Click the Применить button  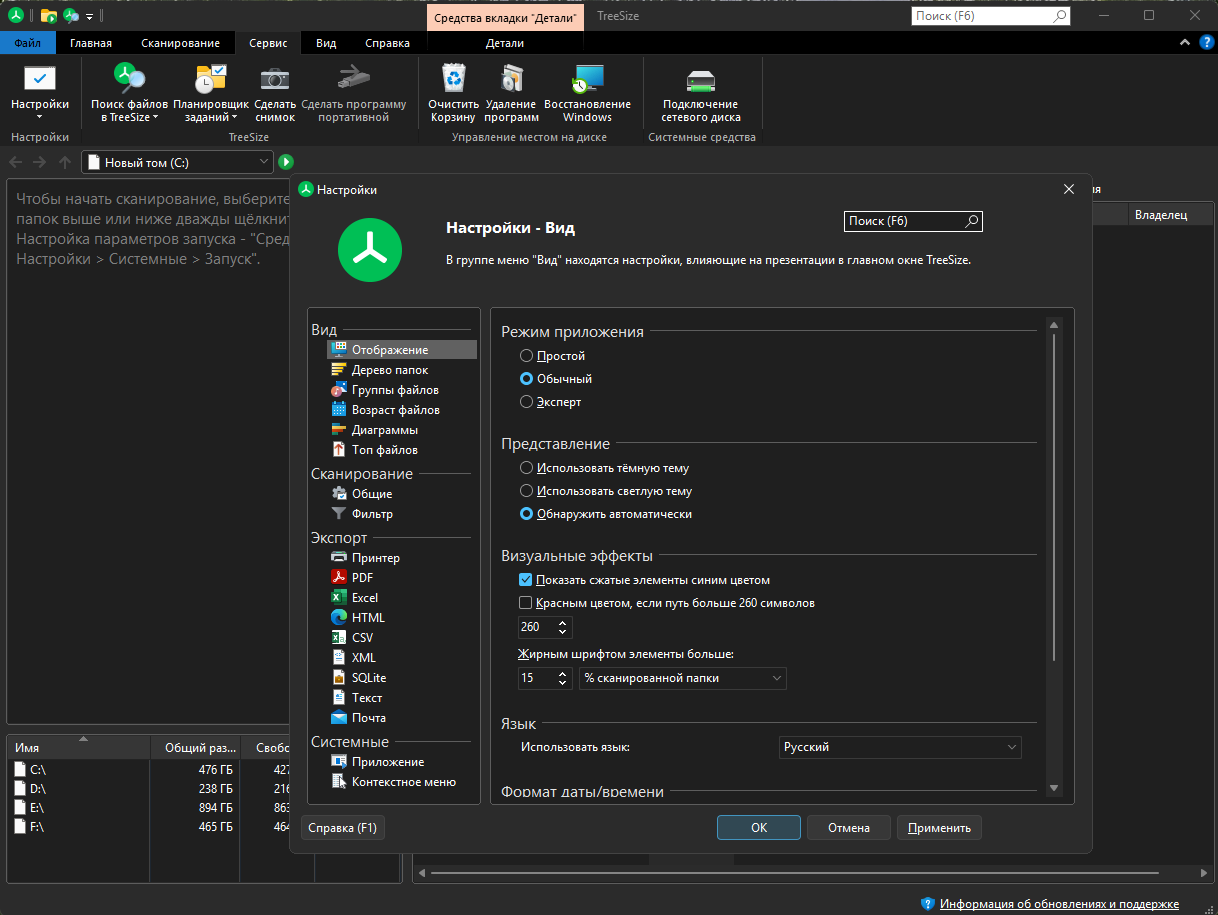[940, 828]
